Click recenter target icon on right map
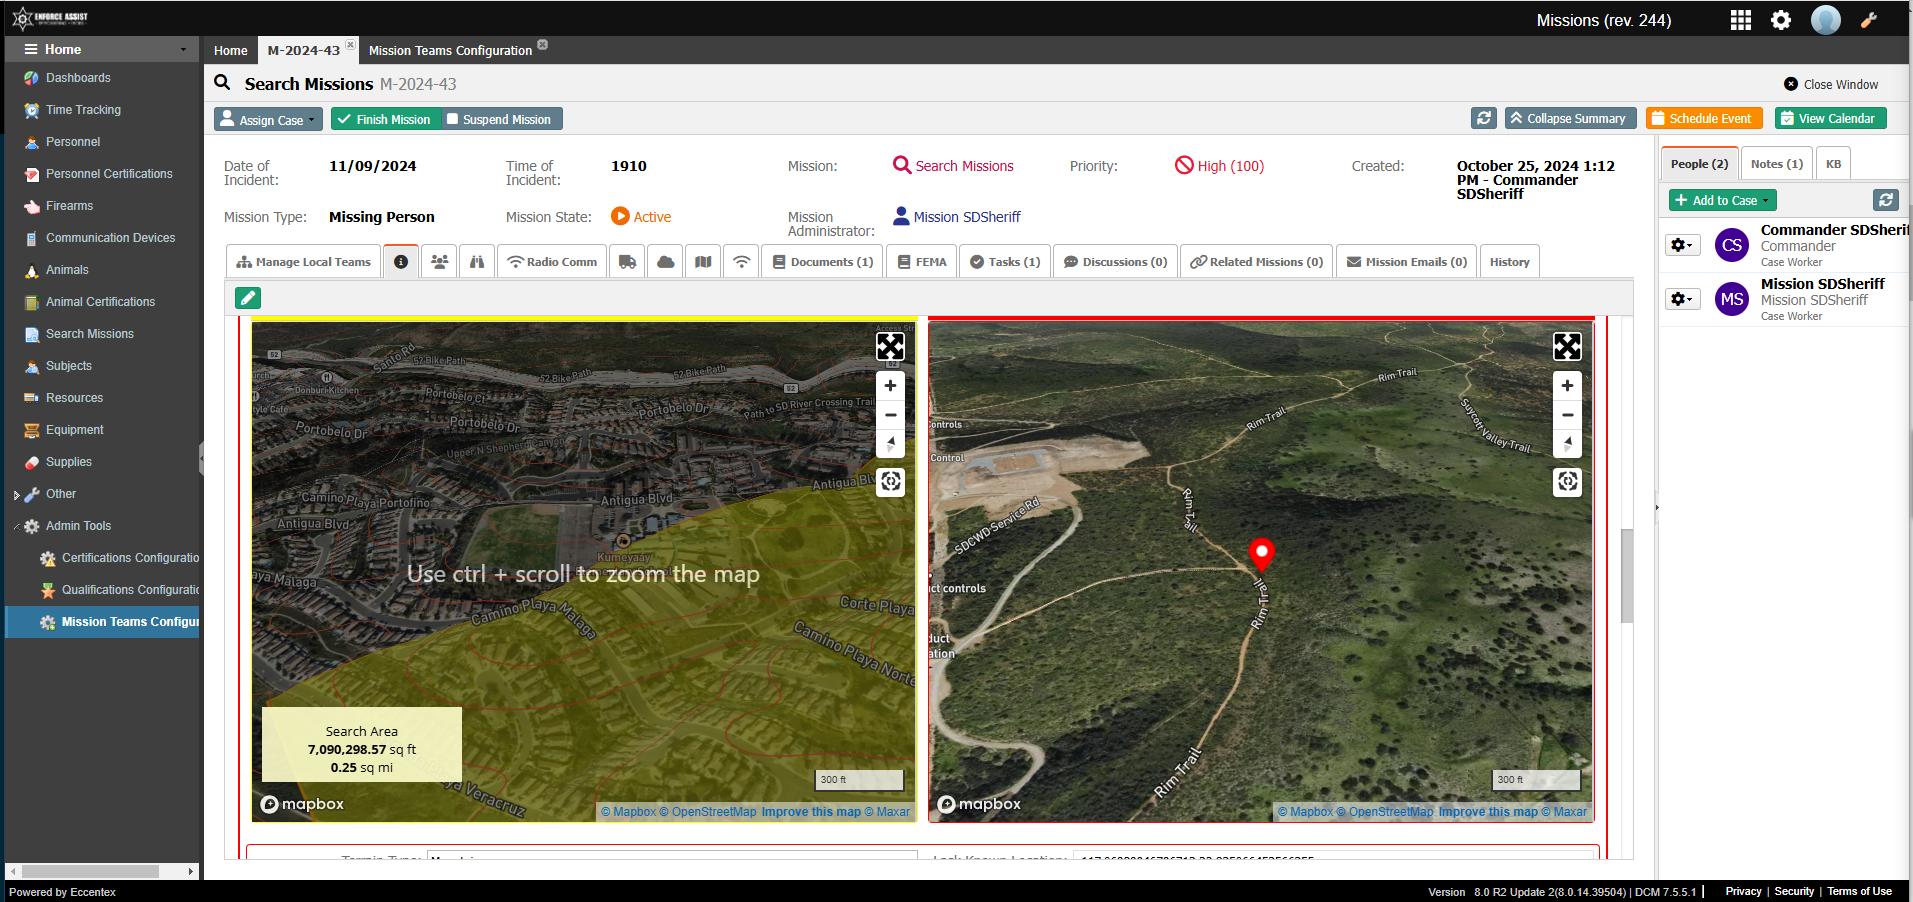This screenshot has width=1913, height=902. 1567,482
